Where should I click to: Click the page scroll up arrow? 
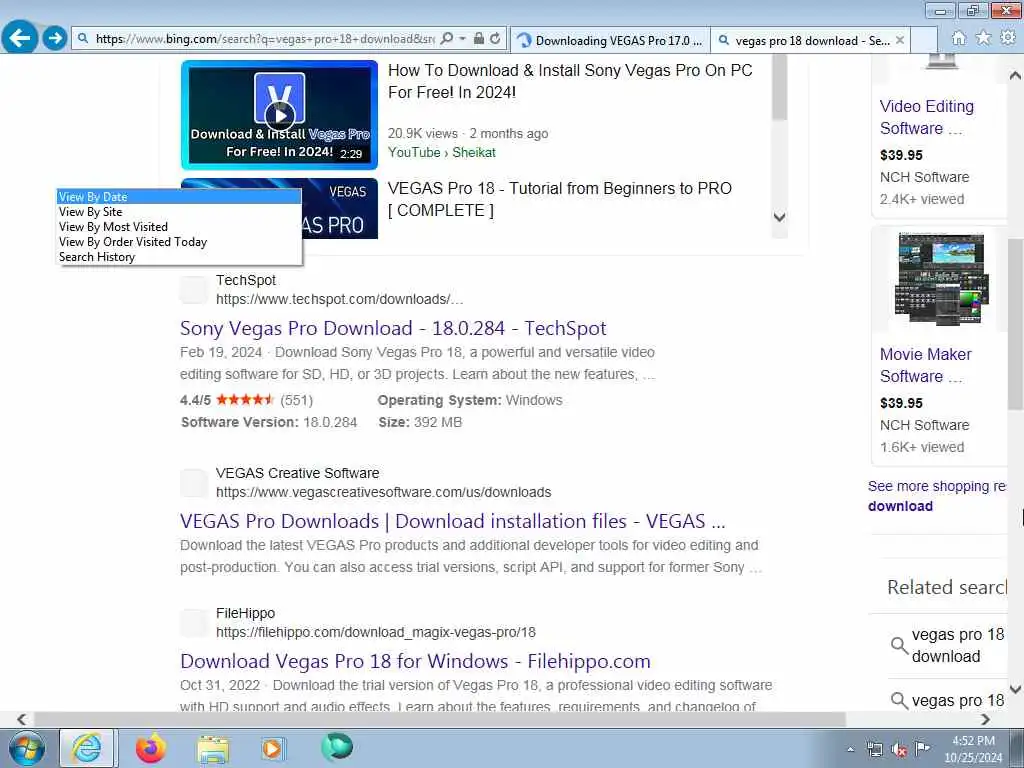(x=1015, y=76)
